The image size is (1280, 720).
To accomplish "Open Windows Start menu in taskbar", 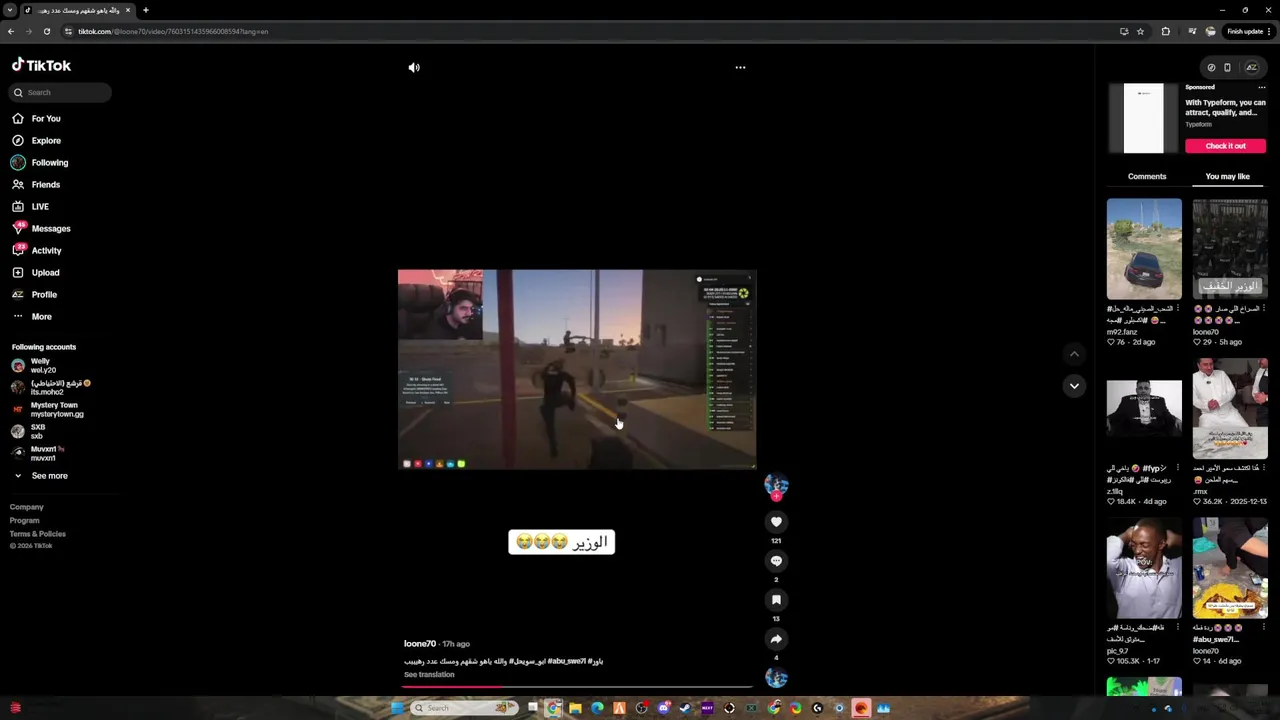I will click(x=397, y=708).
